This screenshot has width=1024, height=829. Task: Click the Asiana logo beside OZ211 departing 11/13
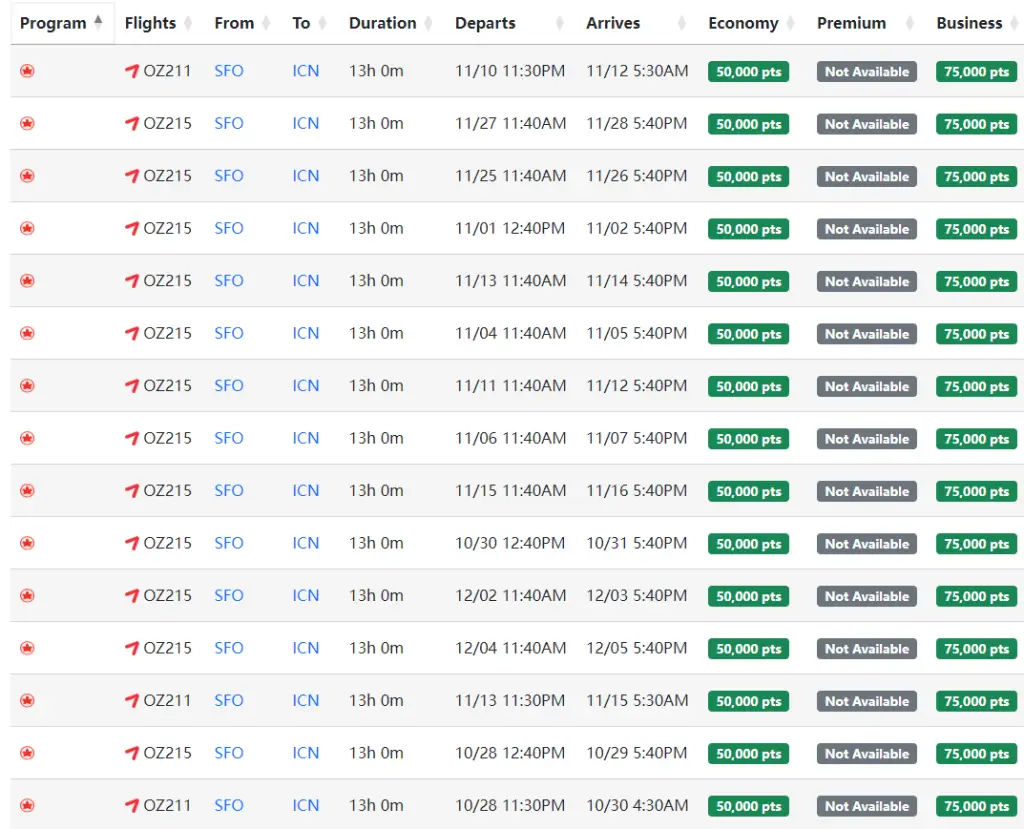pos(132,701)
